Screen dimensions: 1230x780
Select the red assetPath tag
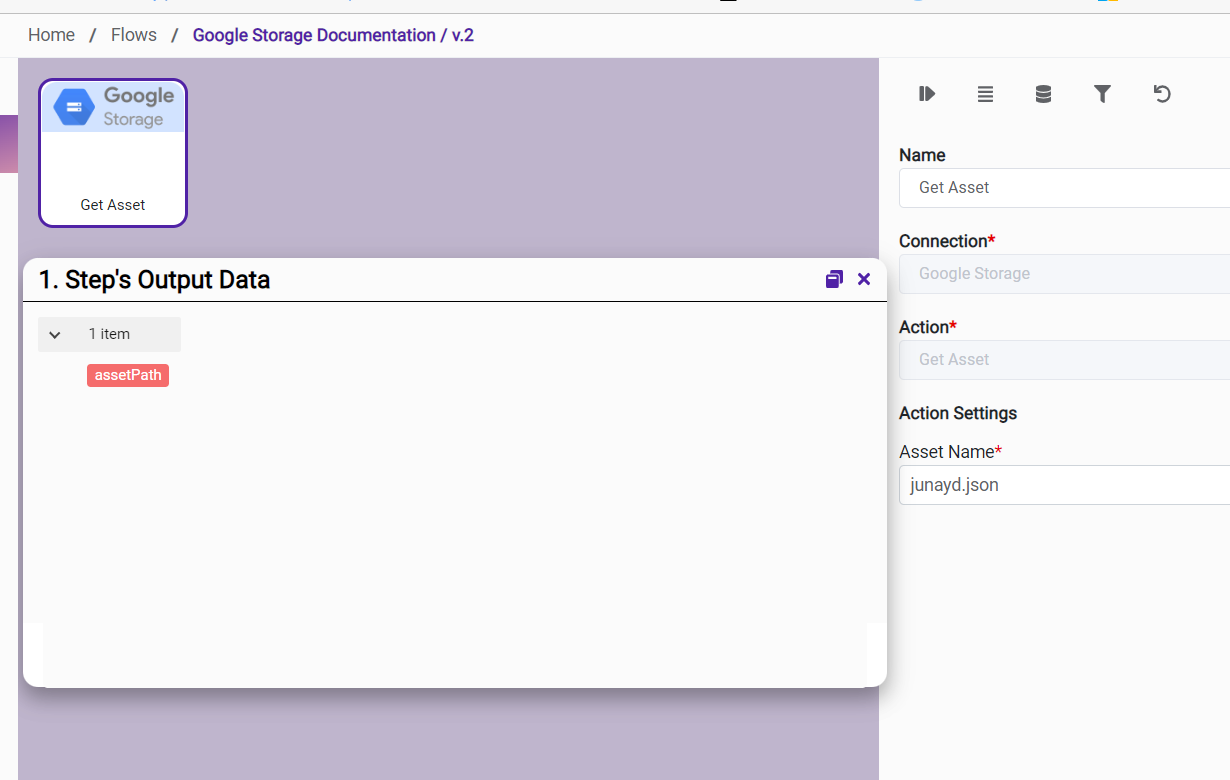pyautogui.click(x=128, y=376)
